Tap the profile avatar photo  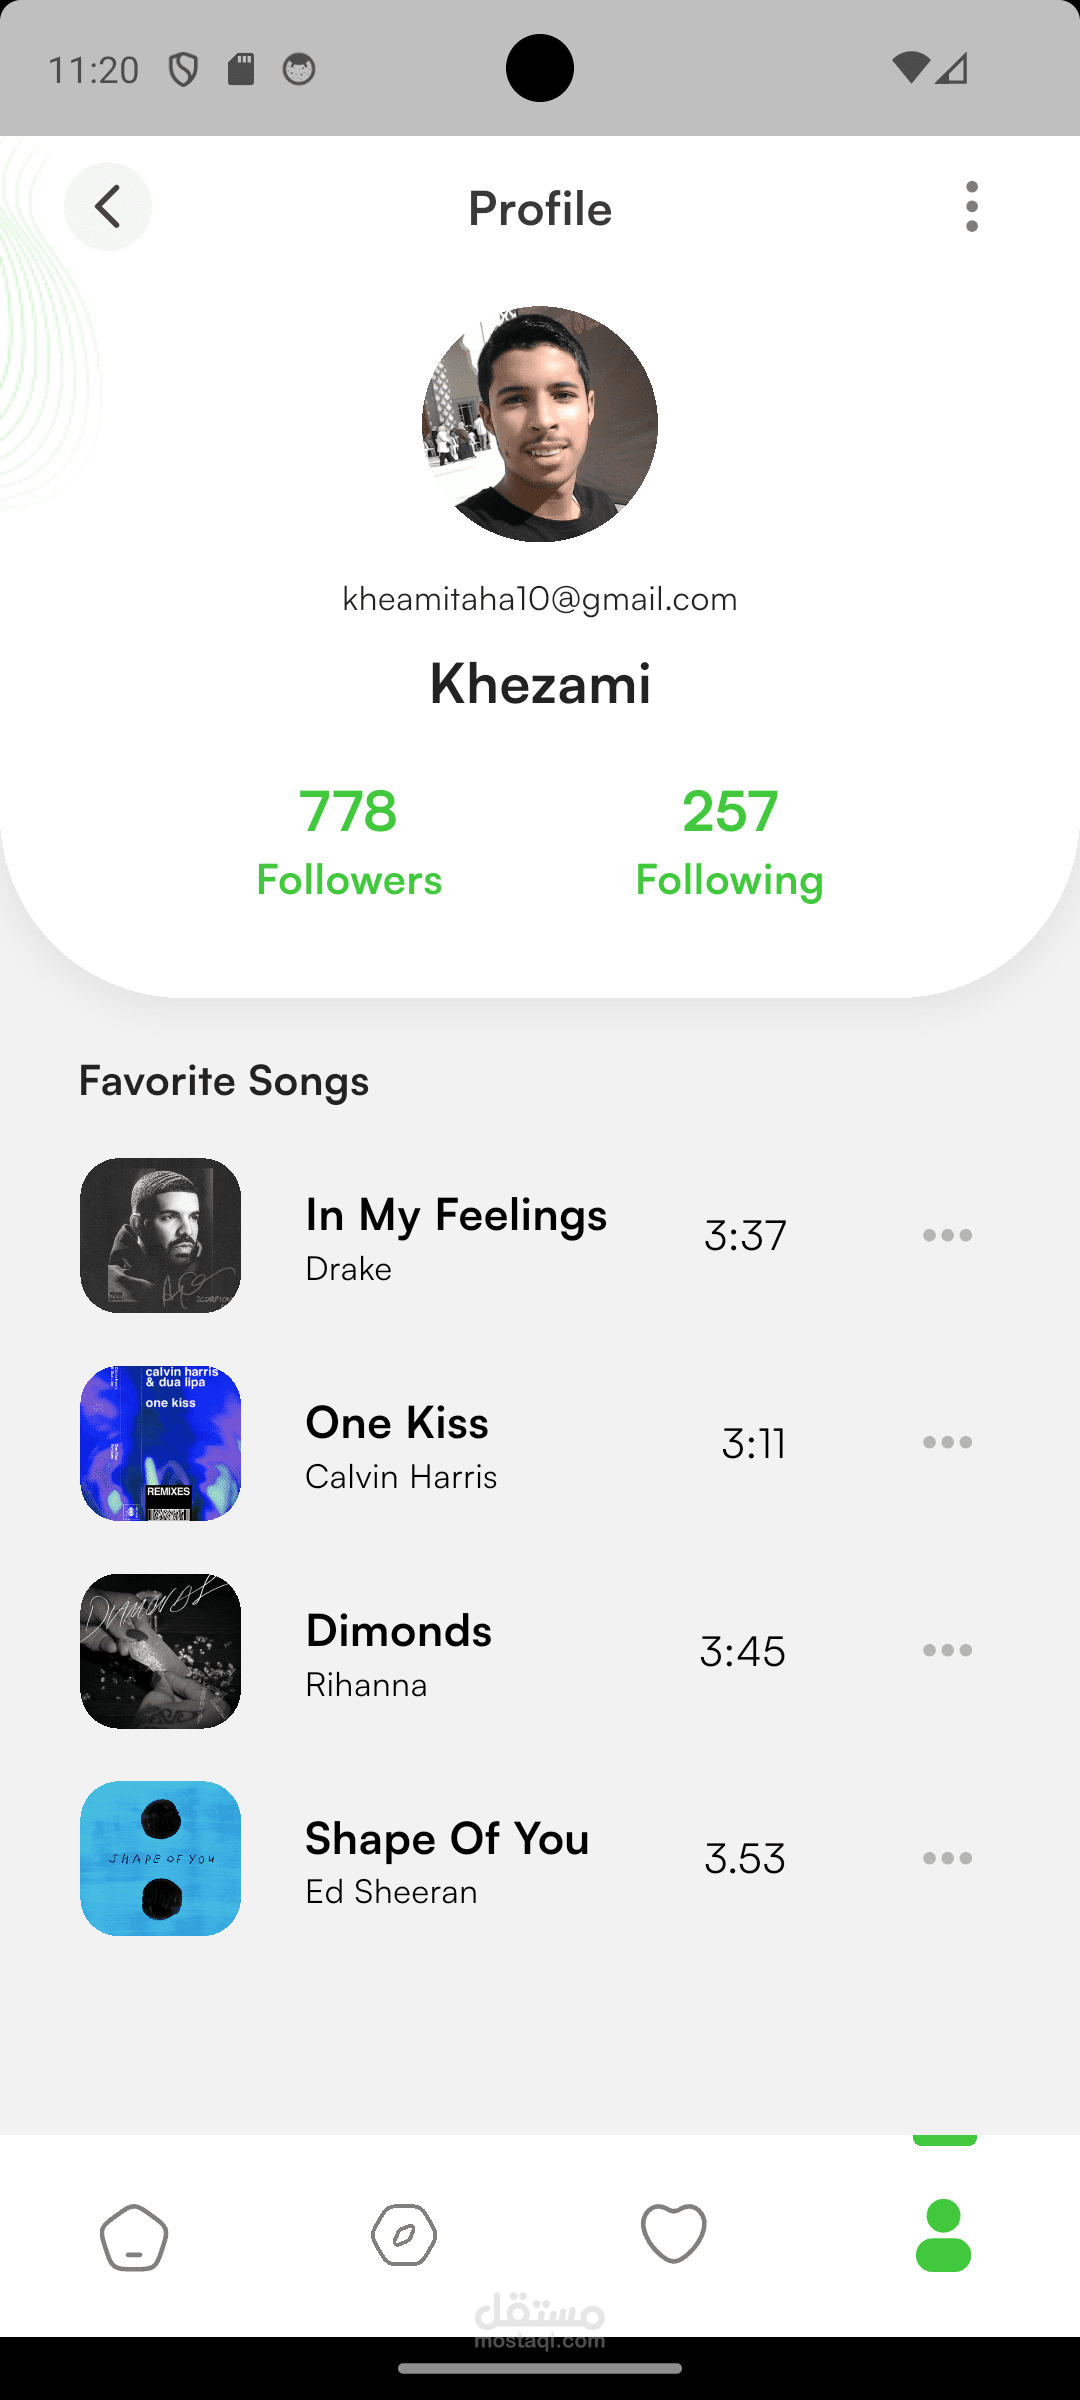tap(540, 424)
